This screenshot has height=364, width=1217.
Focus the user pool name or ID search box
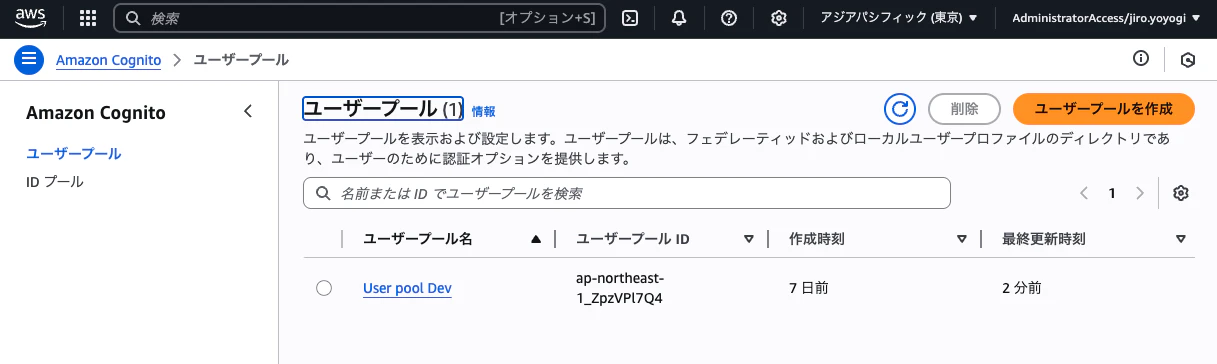pyautogui.click(x=626, y=193)
